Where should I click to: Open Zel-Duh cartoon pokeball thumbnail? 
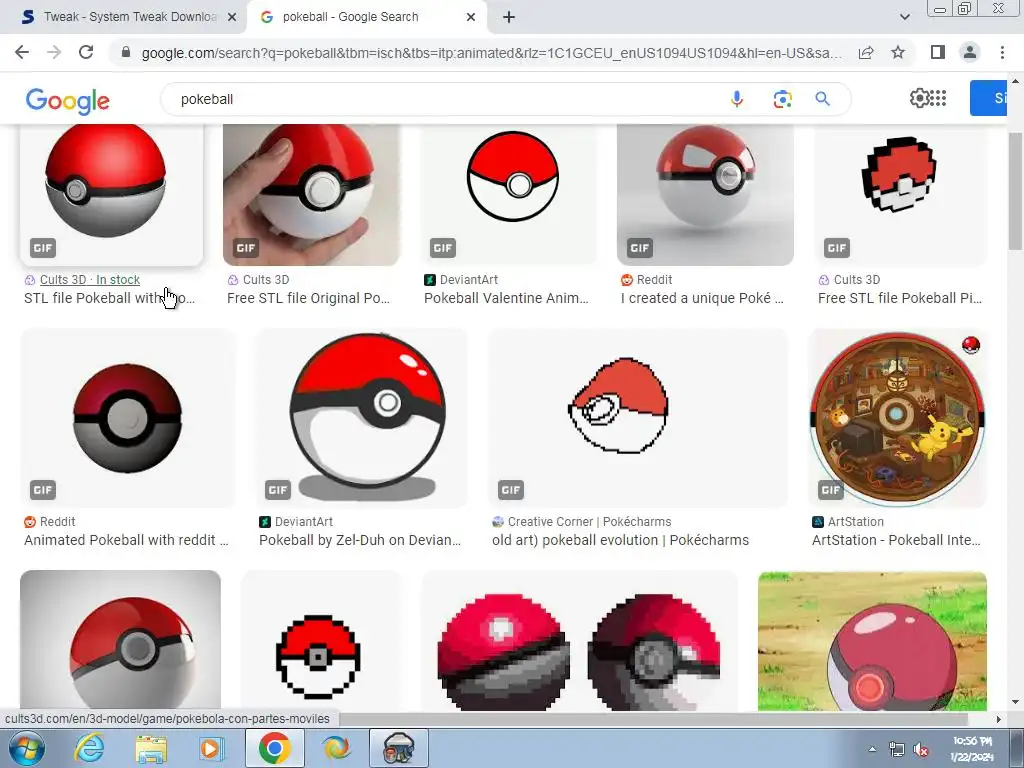click(x=361, y=418)
